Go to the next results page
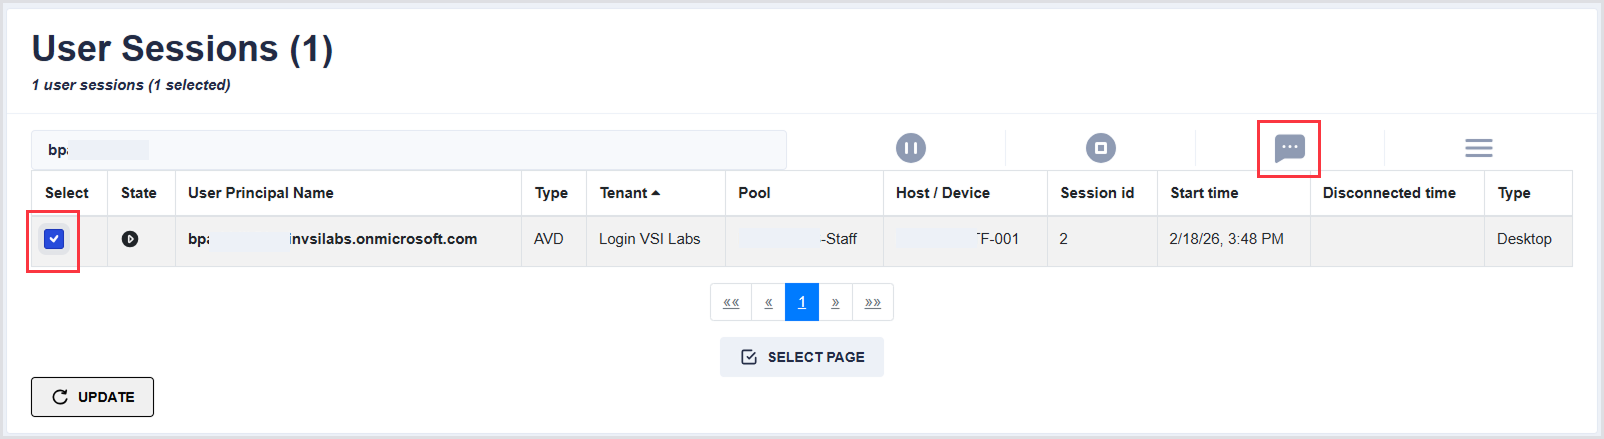This screenshot has height=439, width=1604. (835, 302)
